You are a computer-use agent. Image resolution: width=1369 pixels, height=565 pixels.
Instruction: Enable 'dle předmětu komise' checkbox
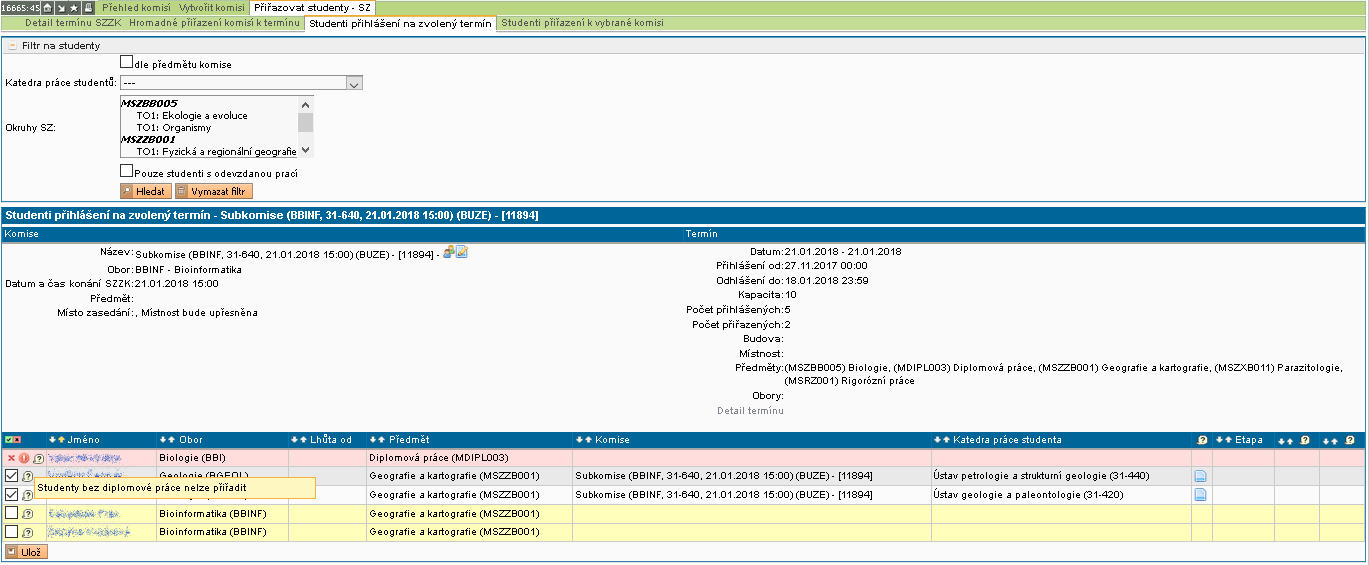point(126,63)
